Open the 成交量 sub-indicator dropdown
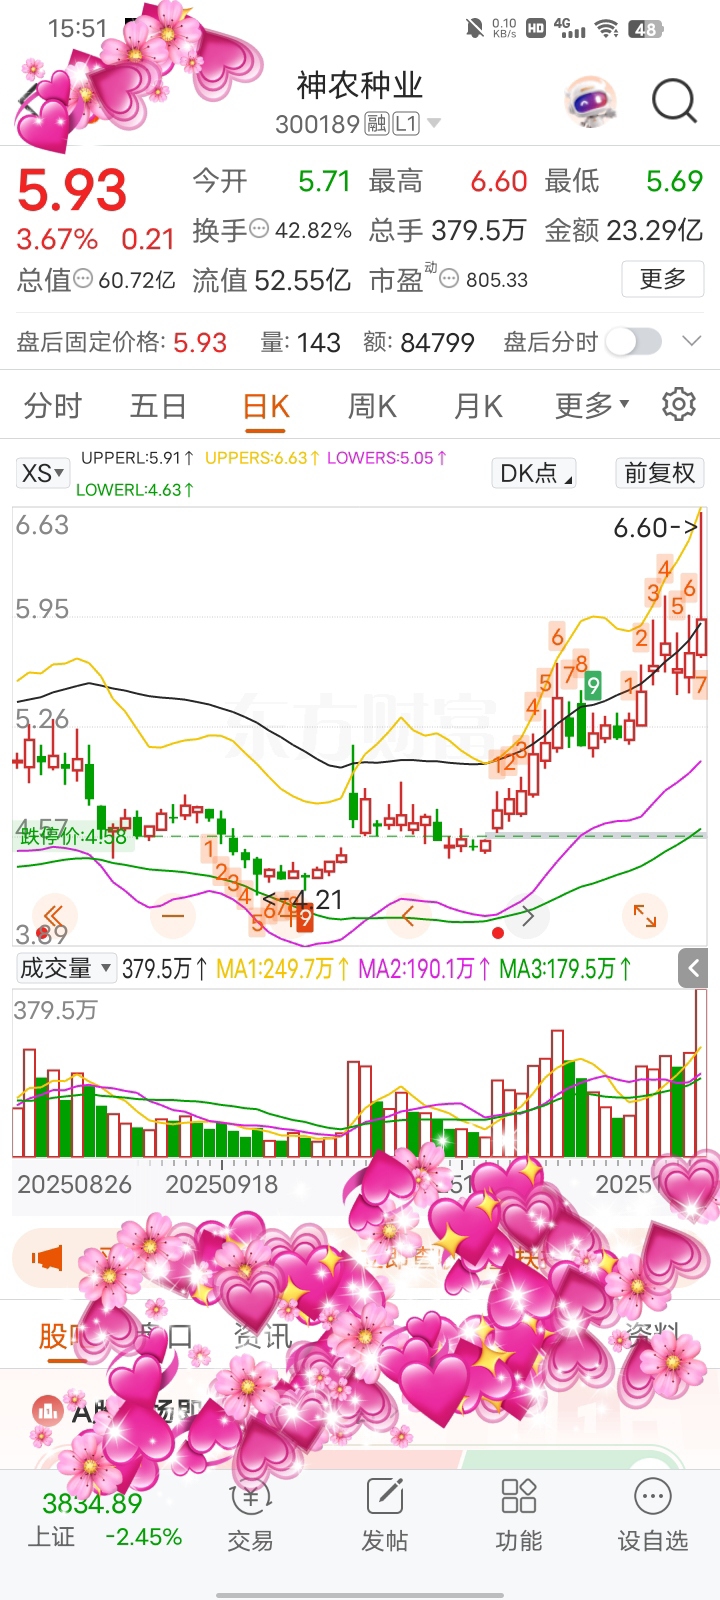This screenshot has height=1600, width=720. (65, 968)
